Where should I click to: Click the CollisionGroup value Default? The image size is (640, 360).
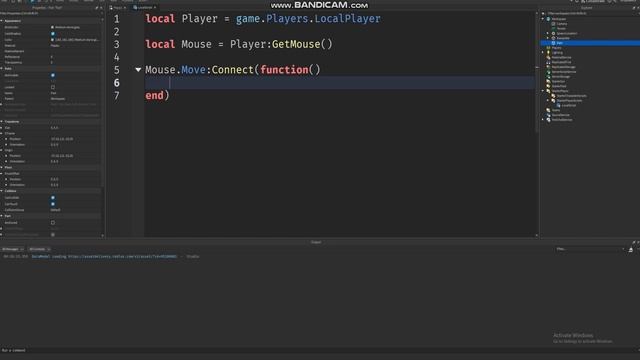pos(56,210)
